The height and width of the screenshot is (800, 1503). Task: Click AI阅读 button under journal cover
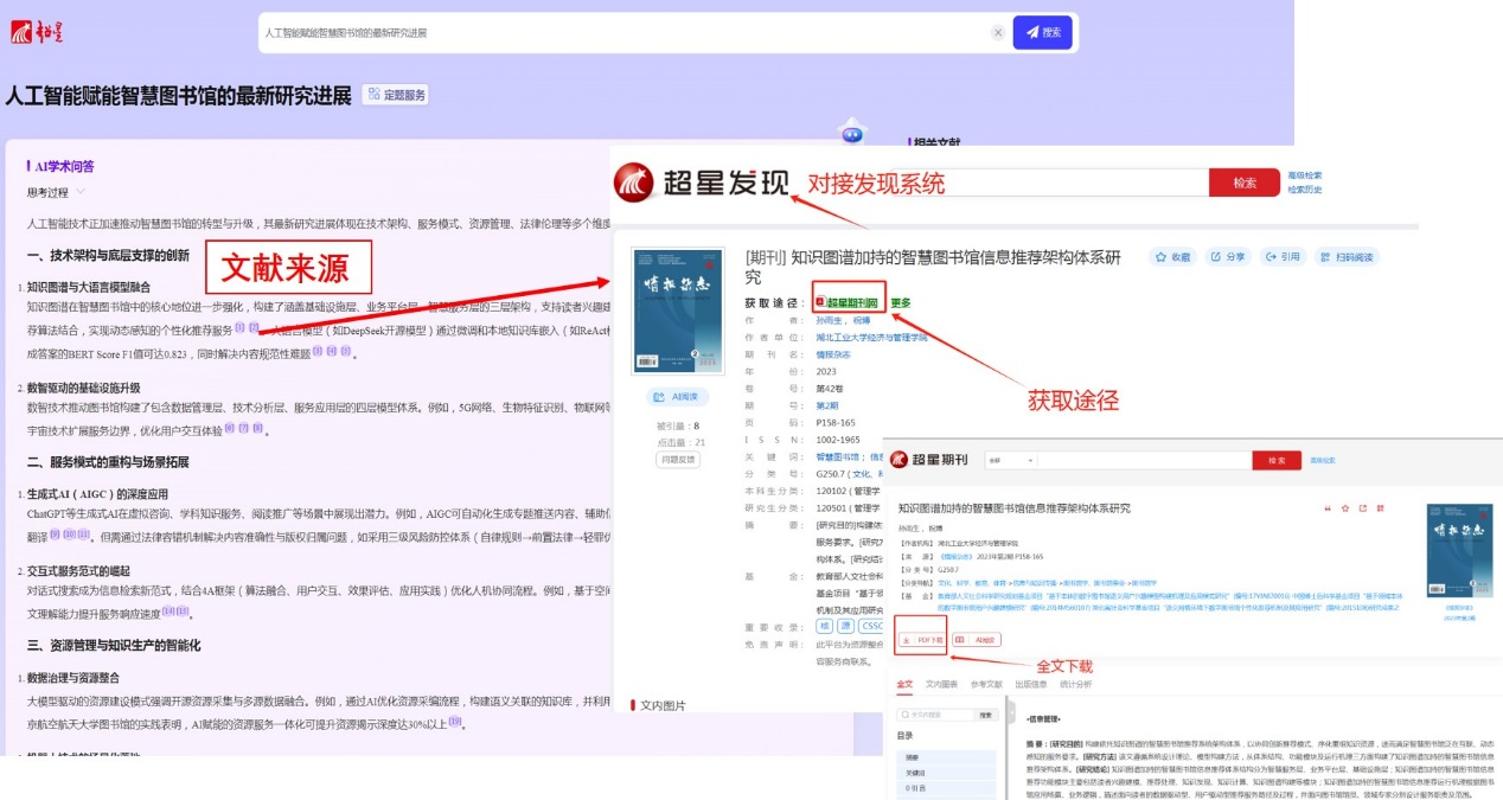[x=677, y=397]
